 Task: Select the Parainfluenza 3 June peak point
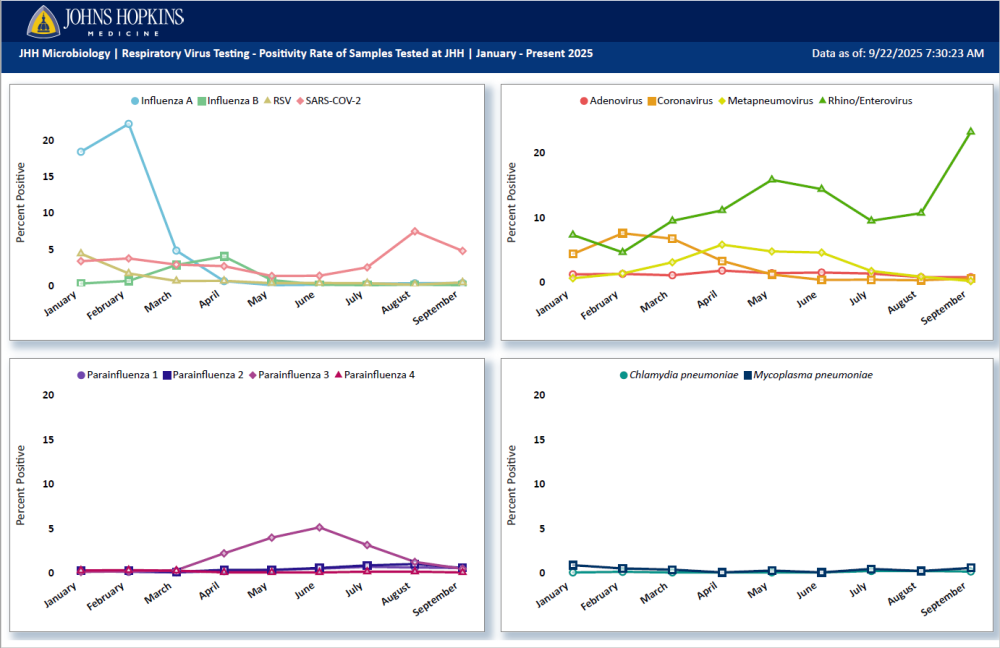point(319,527)
